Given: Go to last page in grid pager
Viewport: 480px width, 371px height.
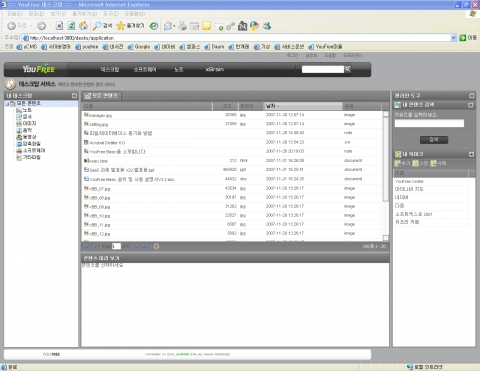Looking at the screenshot, I should click(x=145, y=246).
